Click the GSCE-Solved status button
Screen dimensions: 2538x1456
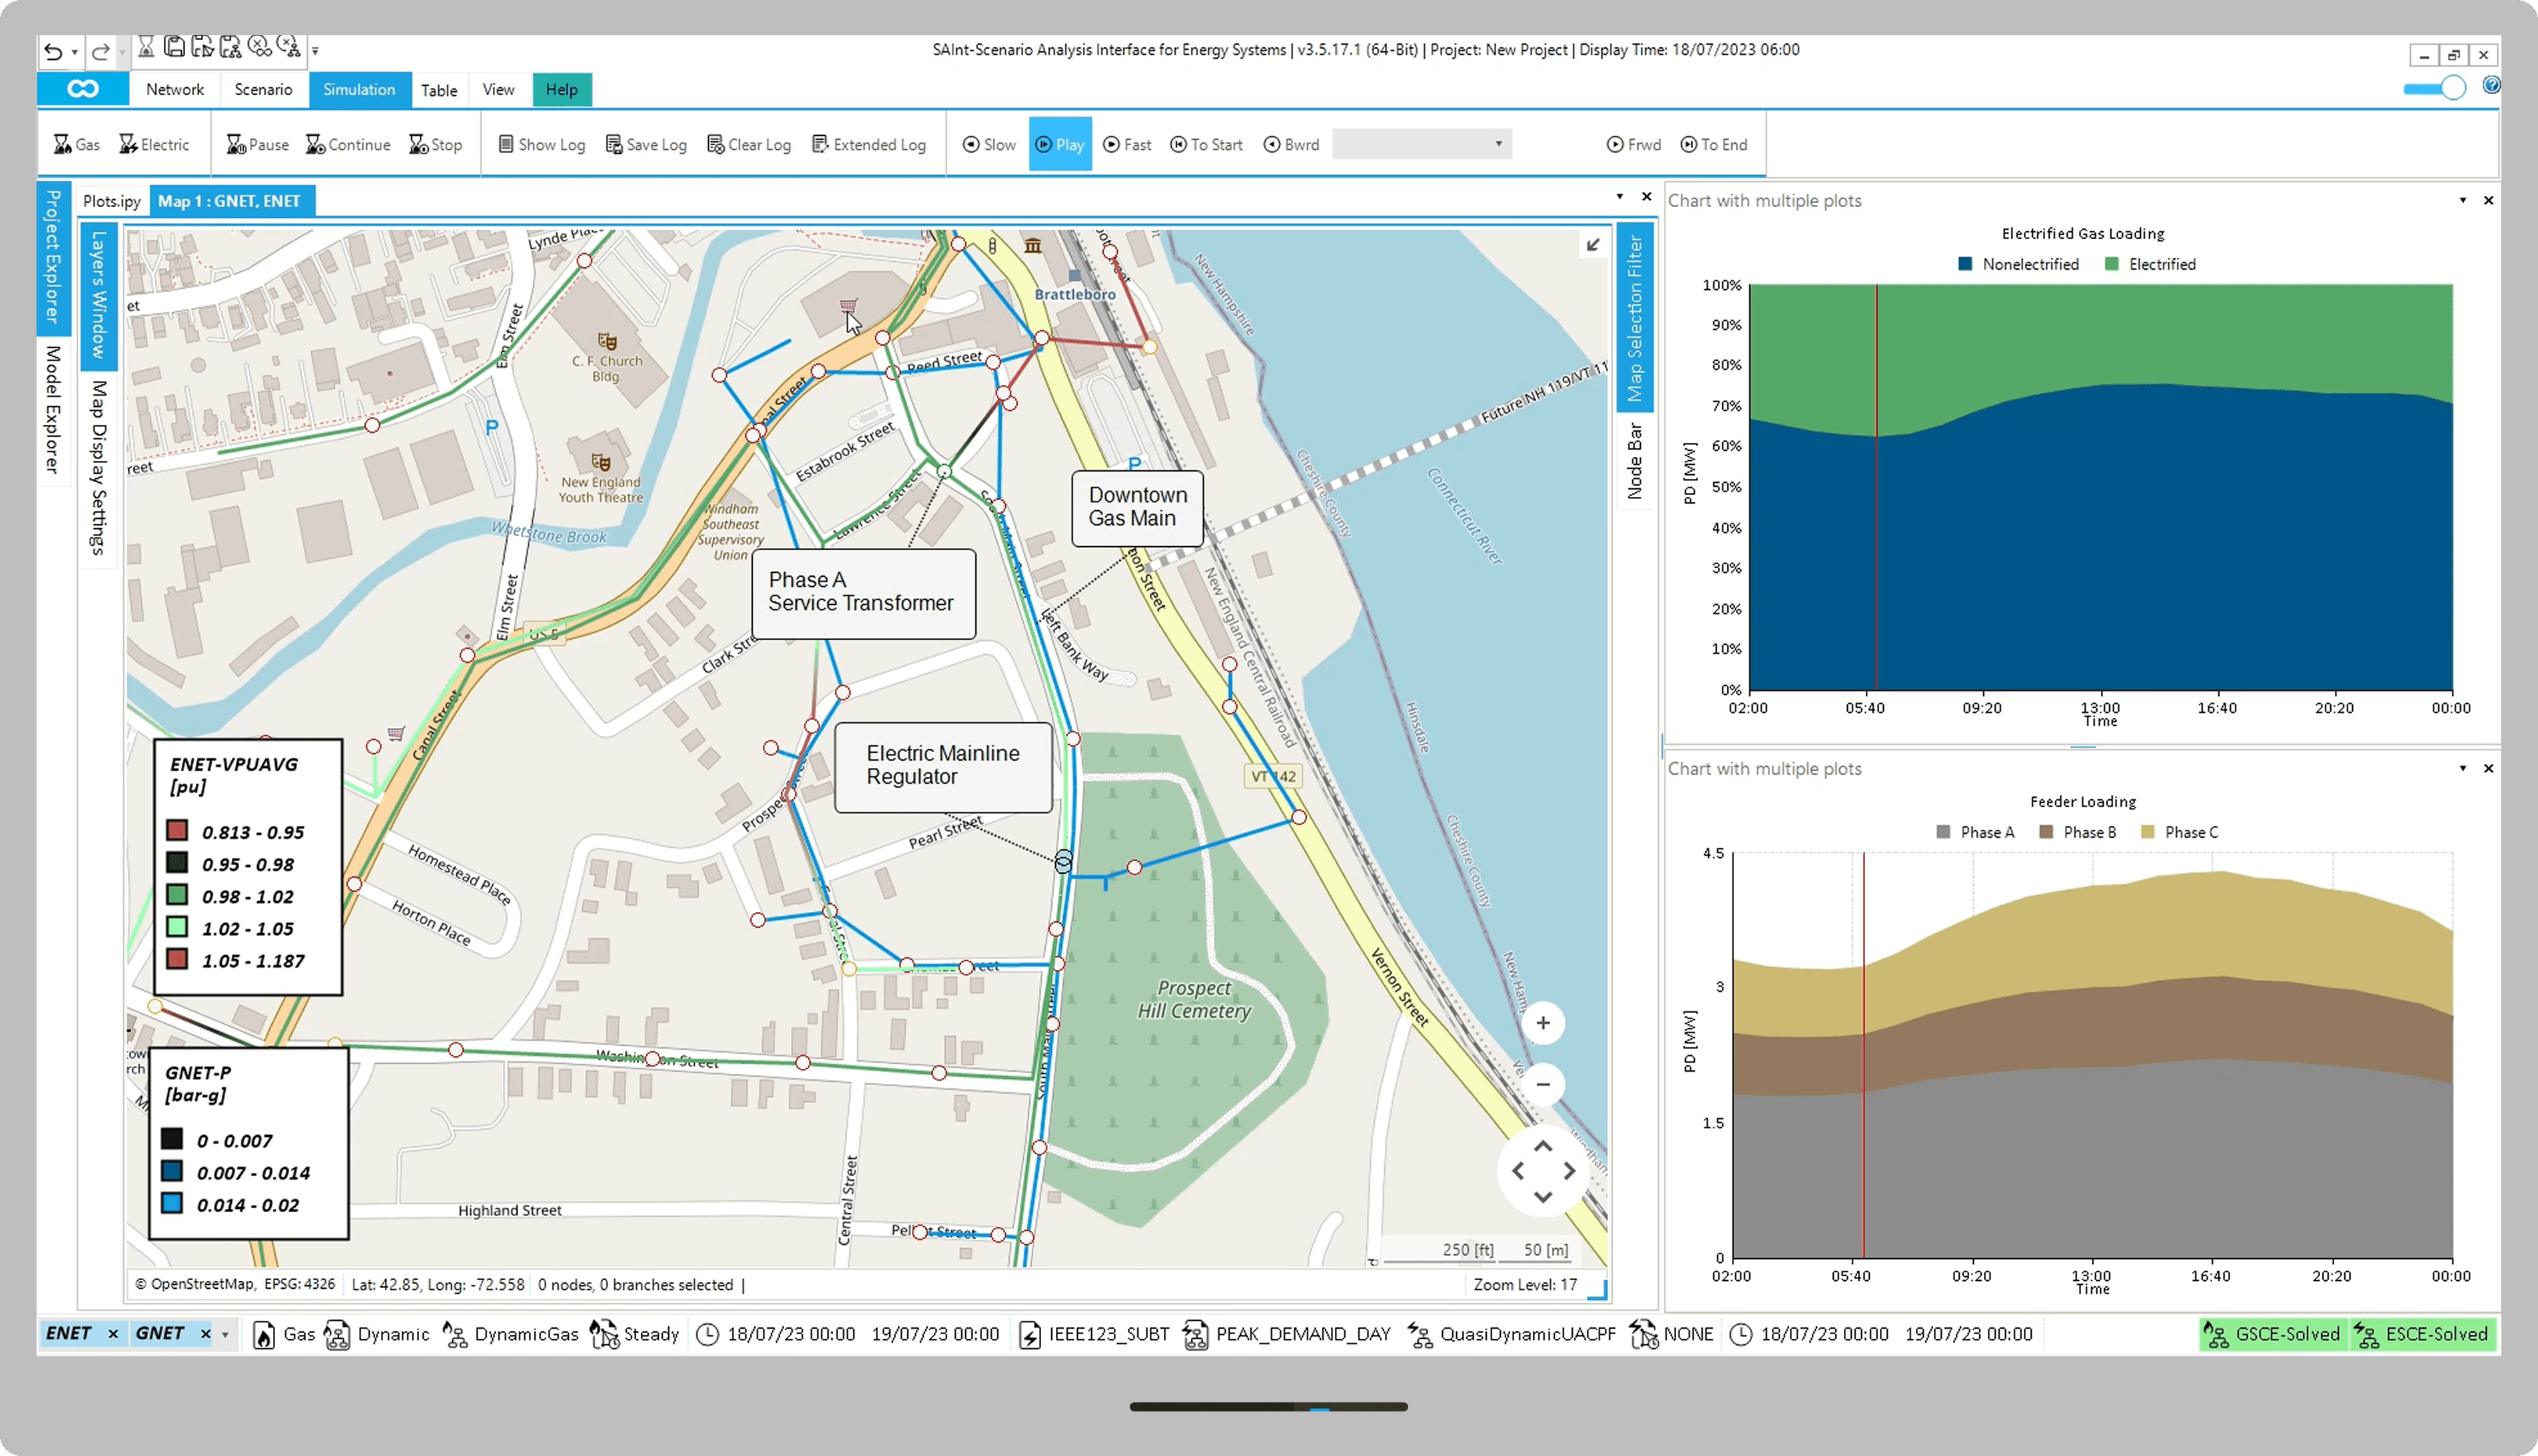tap(2273, 1334)
